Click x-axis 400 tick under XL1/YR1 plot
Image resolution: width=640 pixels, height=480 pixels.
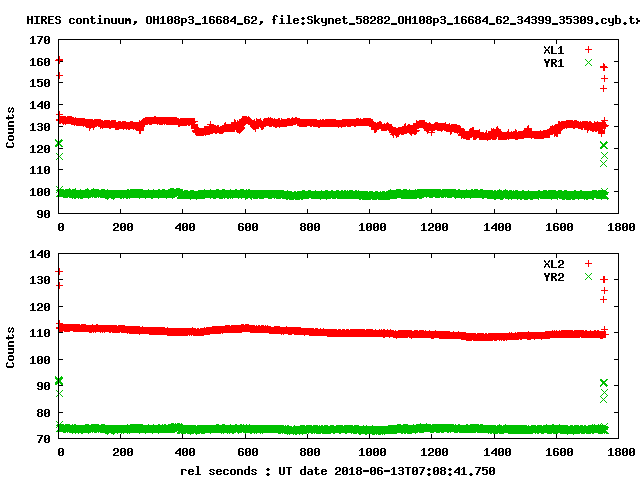(185, 227)
